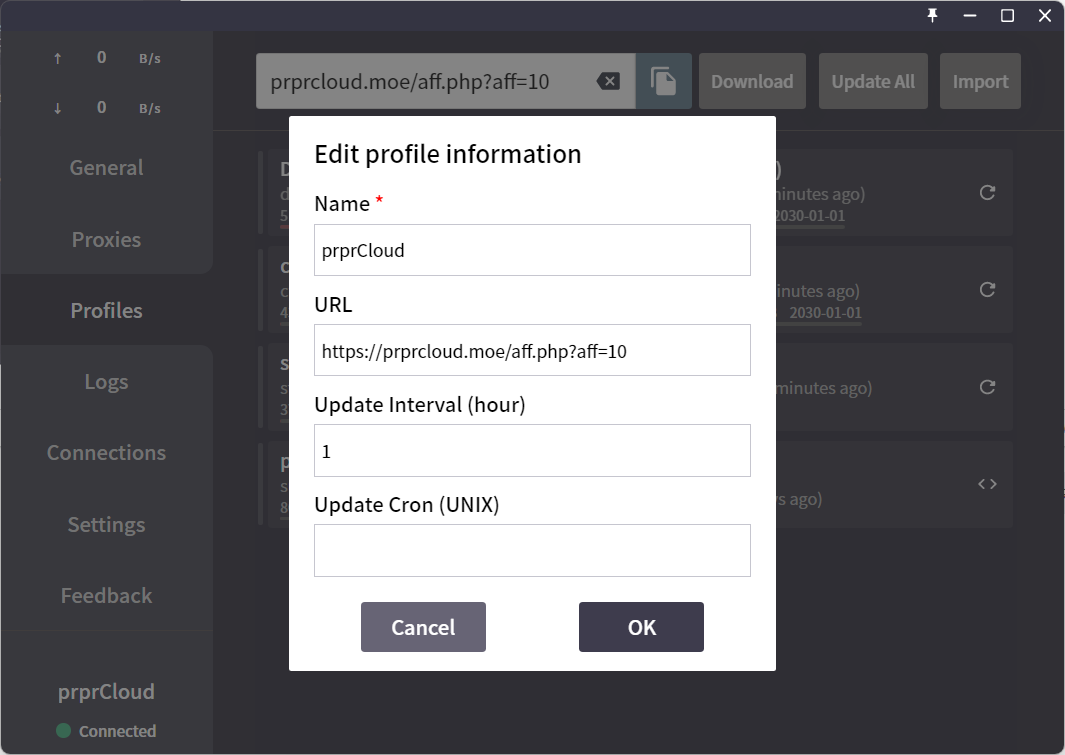Refresh the first profile in the list
Screen dimensions: 1065x755
[x=987, y=193]
